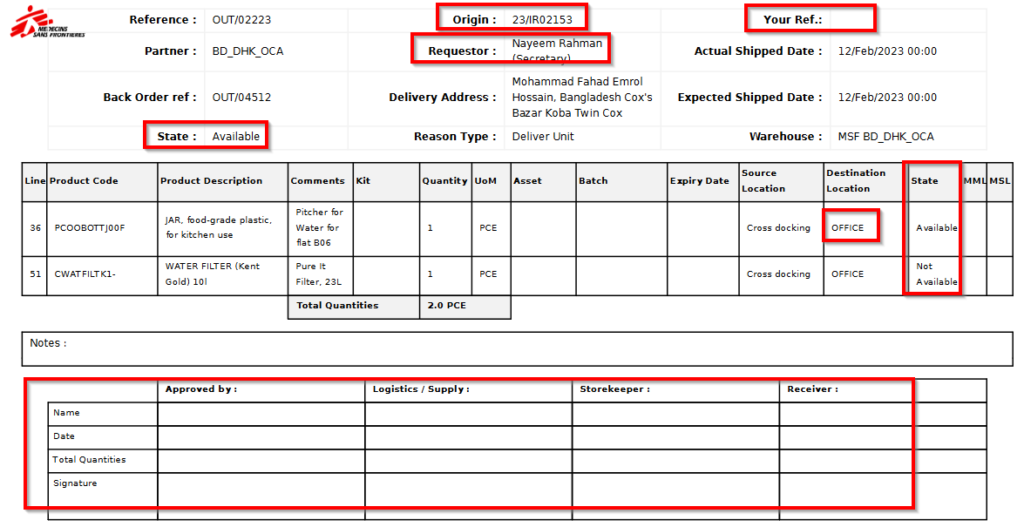Image resolution: width=1024 pixels, height=527 pixels.
Task: Click the Your Ref. label
Action: click(793, 20)
